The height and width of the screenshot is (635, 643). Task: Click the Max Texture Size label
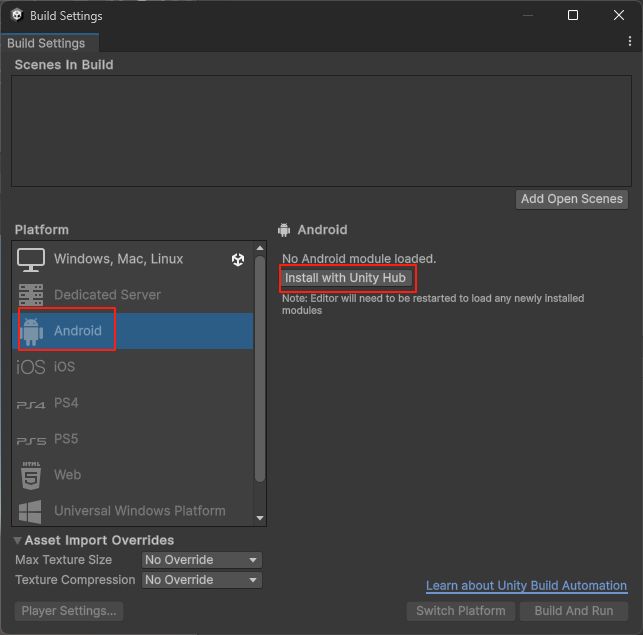64,560
